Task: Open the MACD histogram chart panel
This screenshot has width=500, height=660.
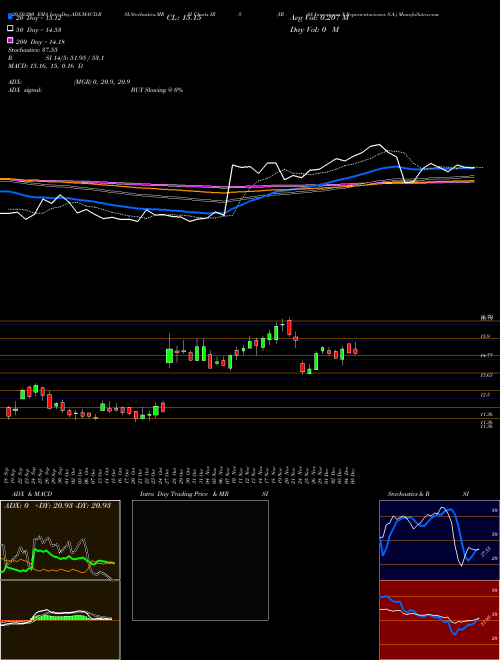Action: (x=60, y=620)
